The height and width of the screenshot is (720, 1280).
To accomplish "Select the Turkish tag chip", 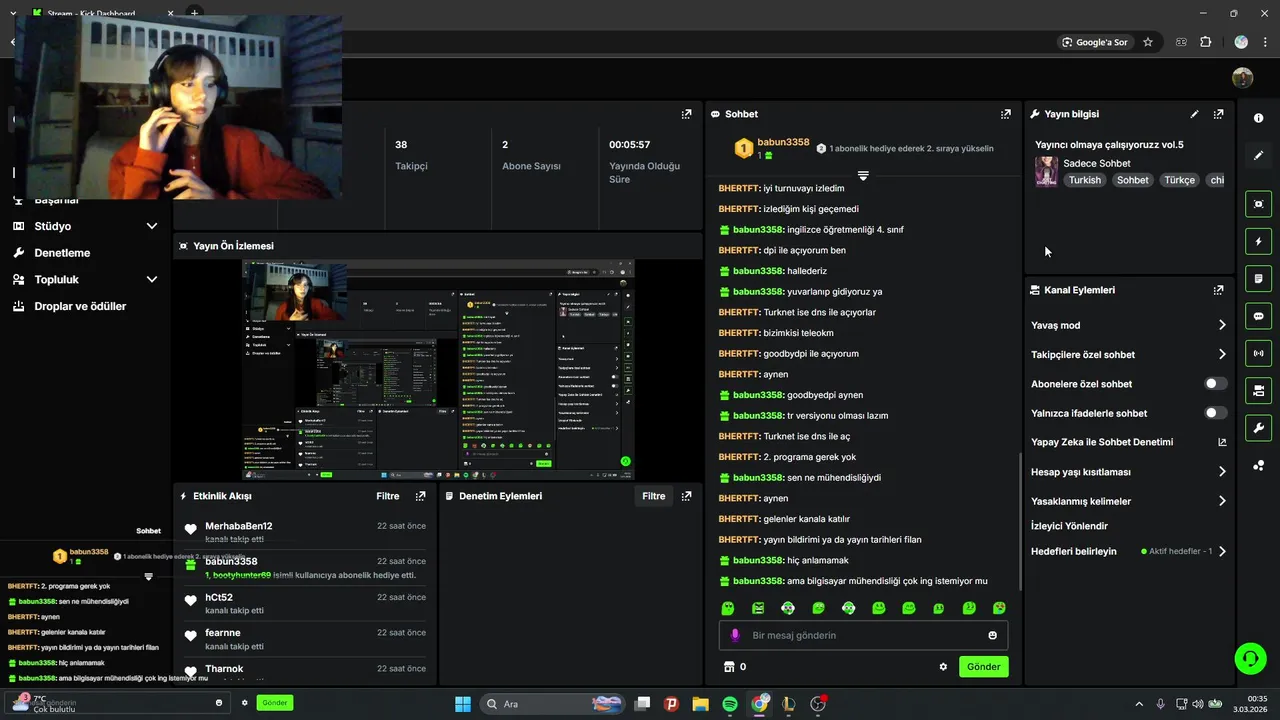I will [x=1084, y=180].
